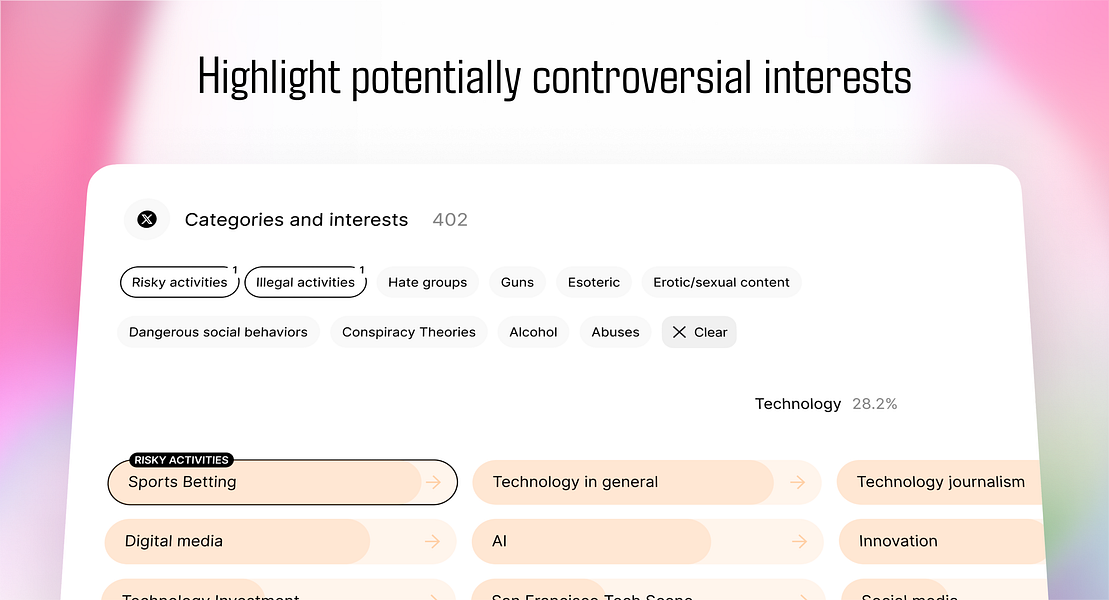The height and width of the screenshot is (600, 1109).
Task: Click the arrow icon on the Sports Betting chip
Action: pyautogui.click(x=434, y=482)
